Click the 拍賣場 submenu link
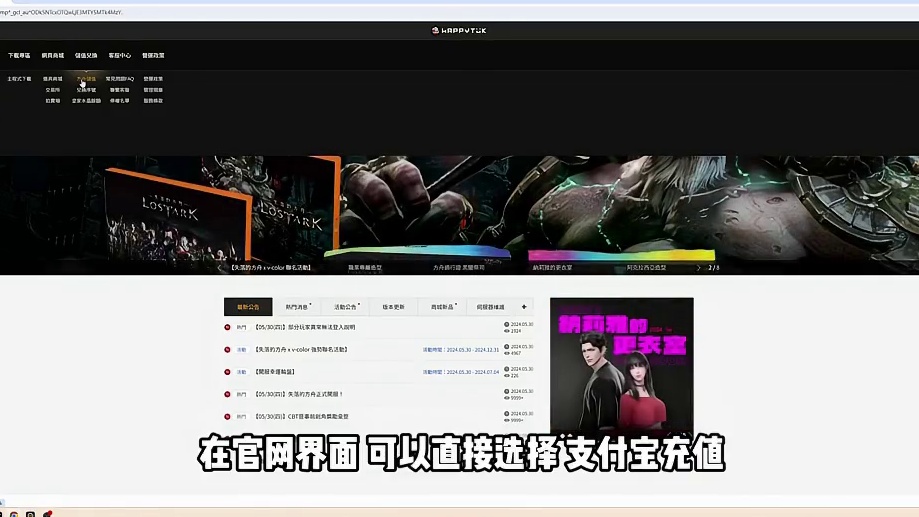This screenshot has width=919, height=517. (x=53, y=101)
